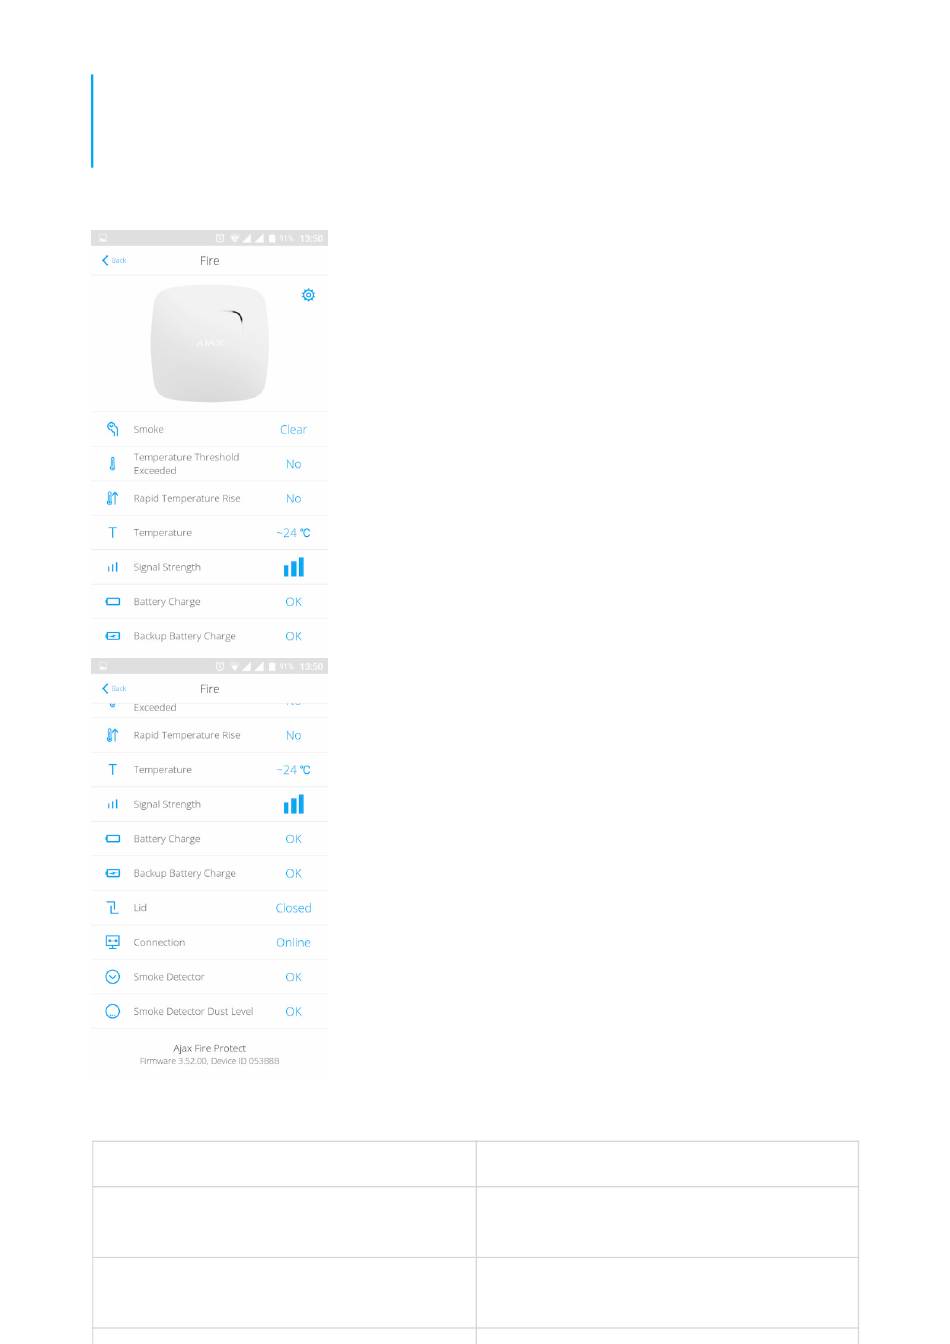Tap the Lid 'Closed' status value
Viewport: 950px width, 1344px height.
pyautogui.click(x=293, y=908)
